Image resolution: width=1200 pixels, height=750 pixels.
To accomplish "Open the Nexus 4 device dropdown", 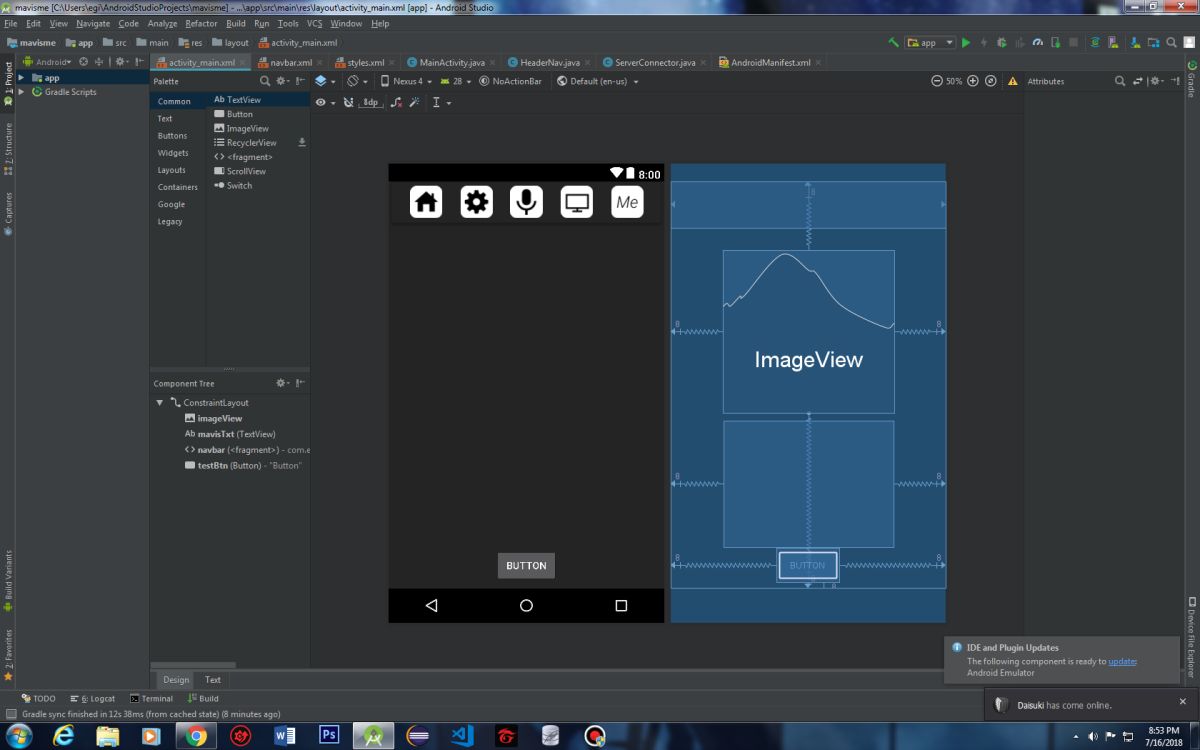I will click(x=406, y=81).
